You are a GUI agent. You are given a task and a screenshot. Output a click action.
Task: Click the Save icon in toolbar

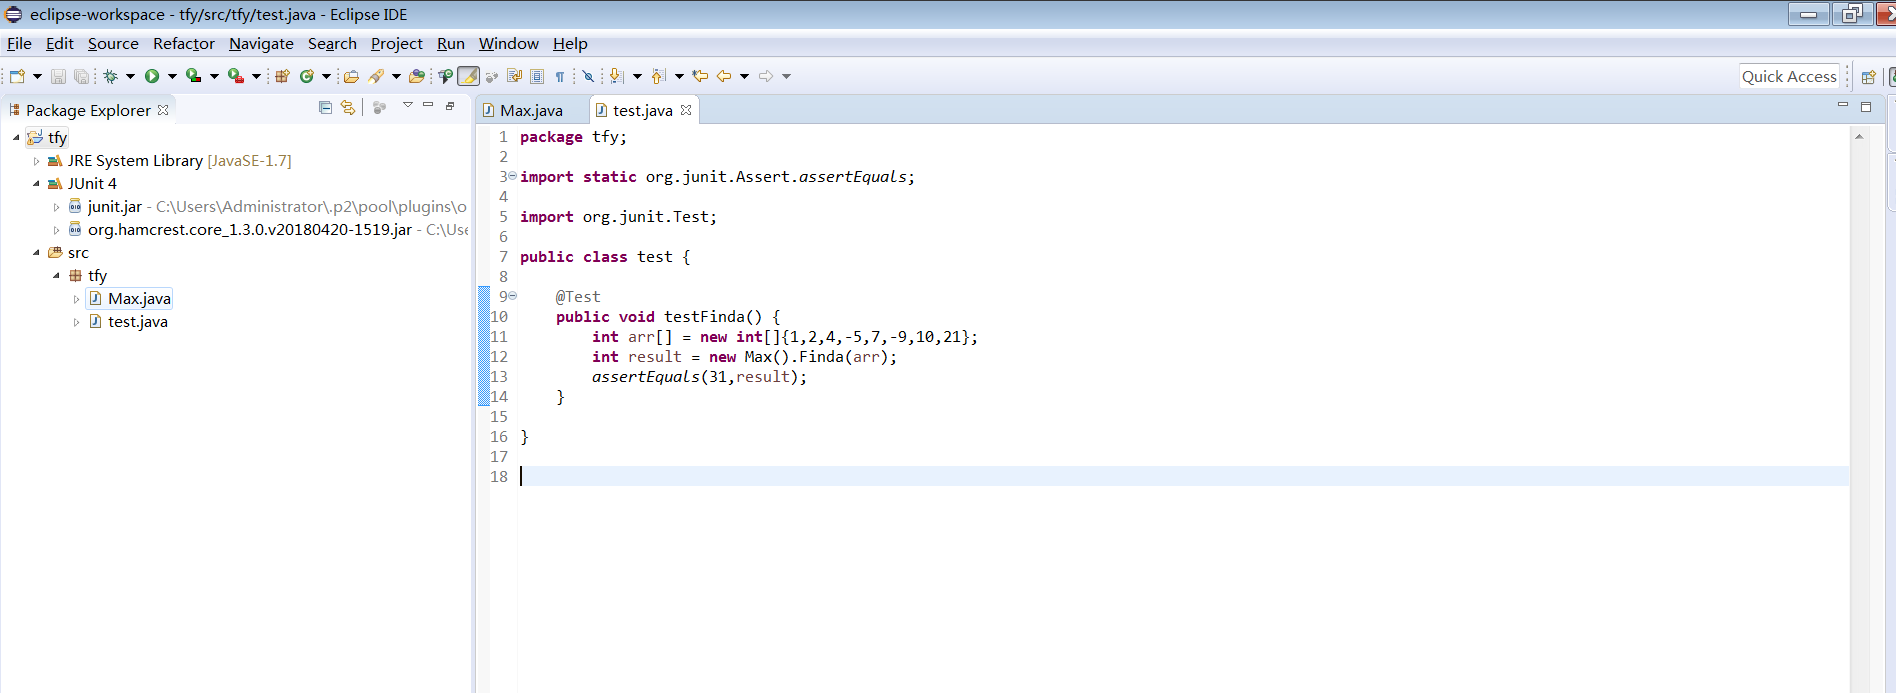click(58, 76)
